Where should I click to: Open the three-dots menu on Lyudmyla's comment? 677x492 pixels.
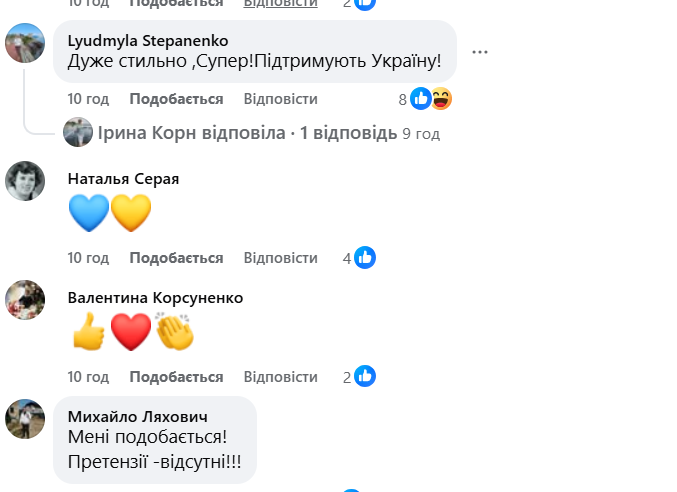tap(480, 52)
